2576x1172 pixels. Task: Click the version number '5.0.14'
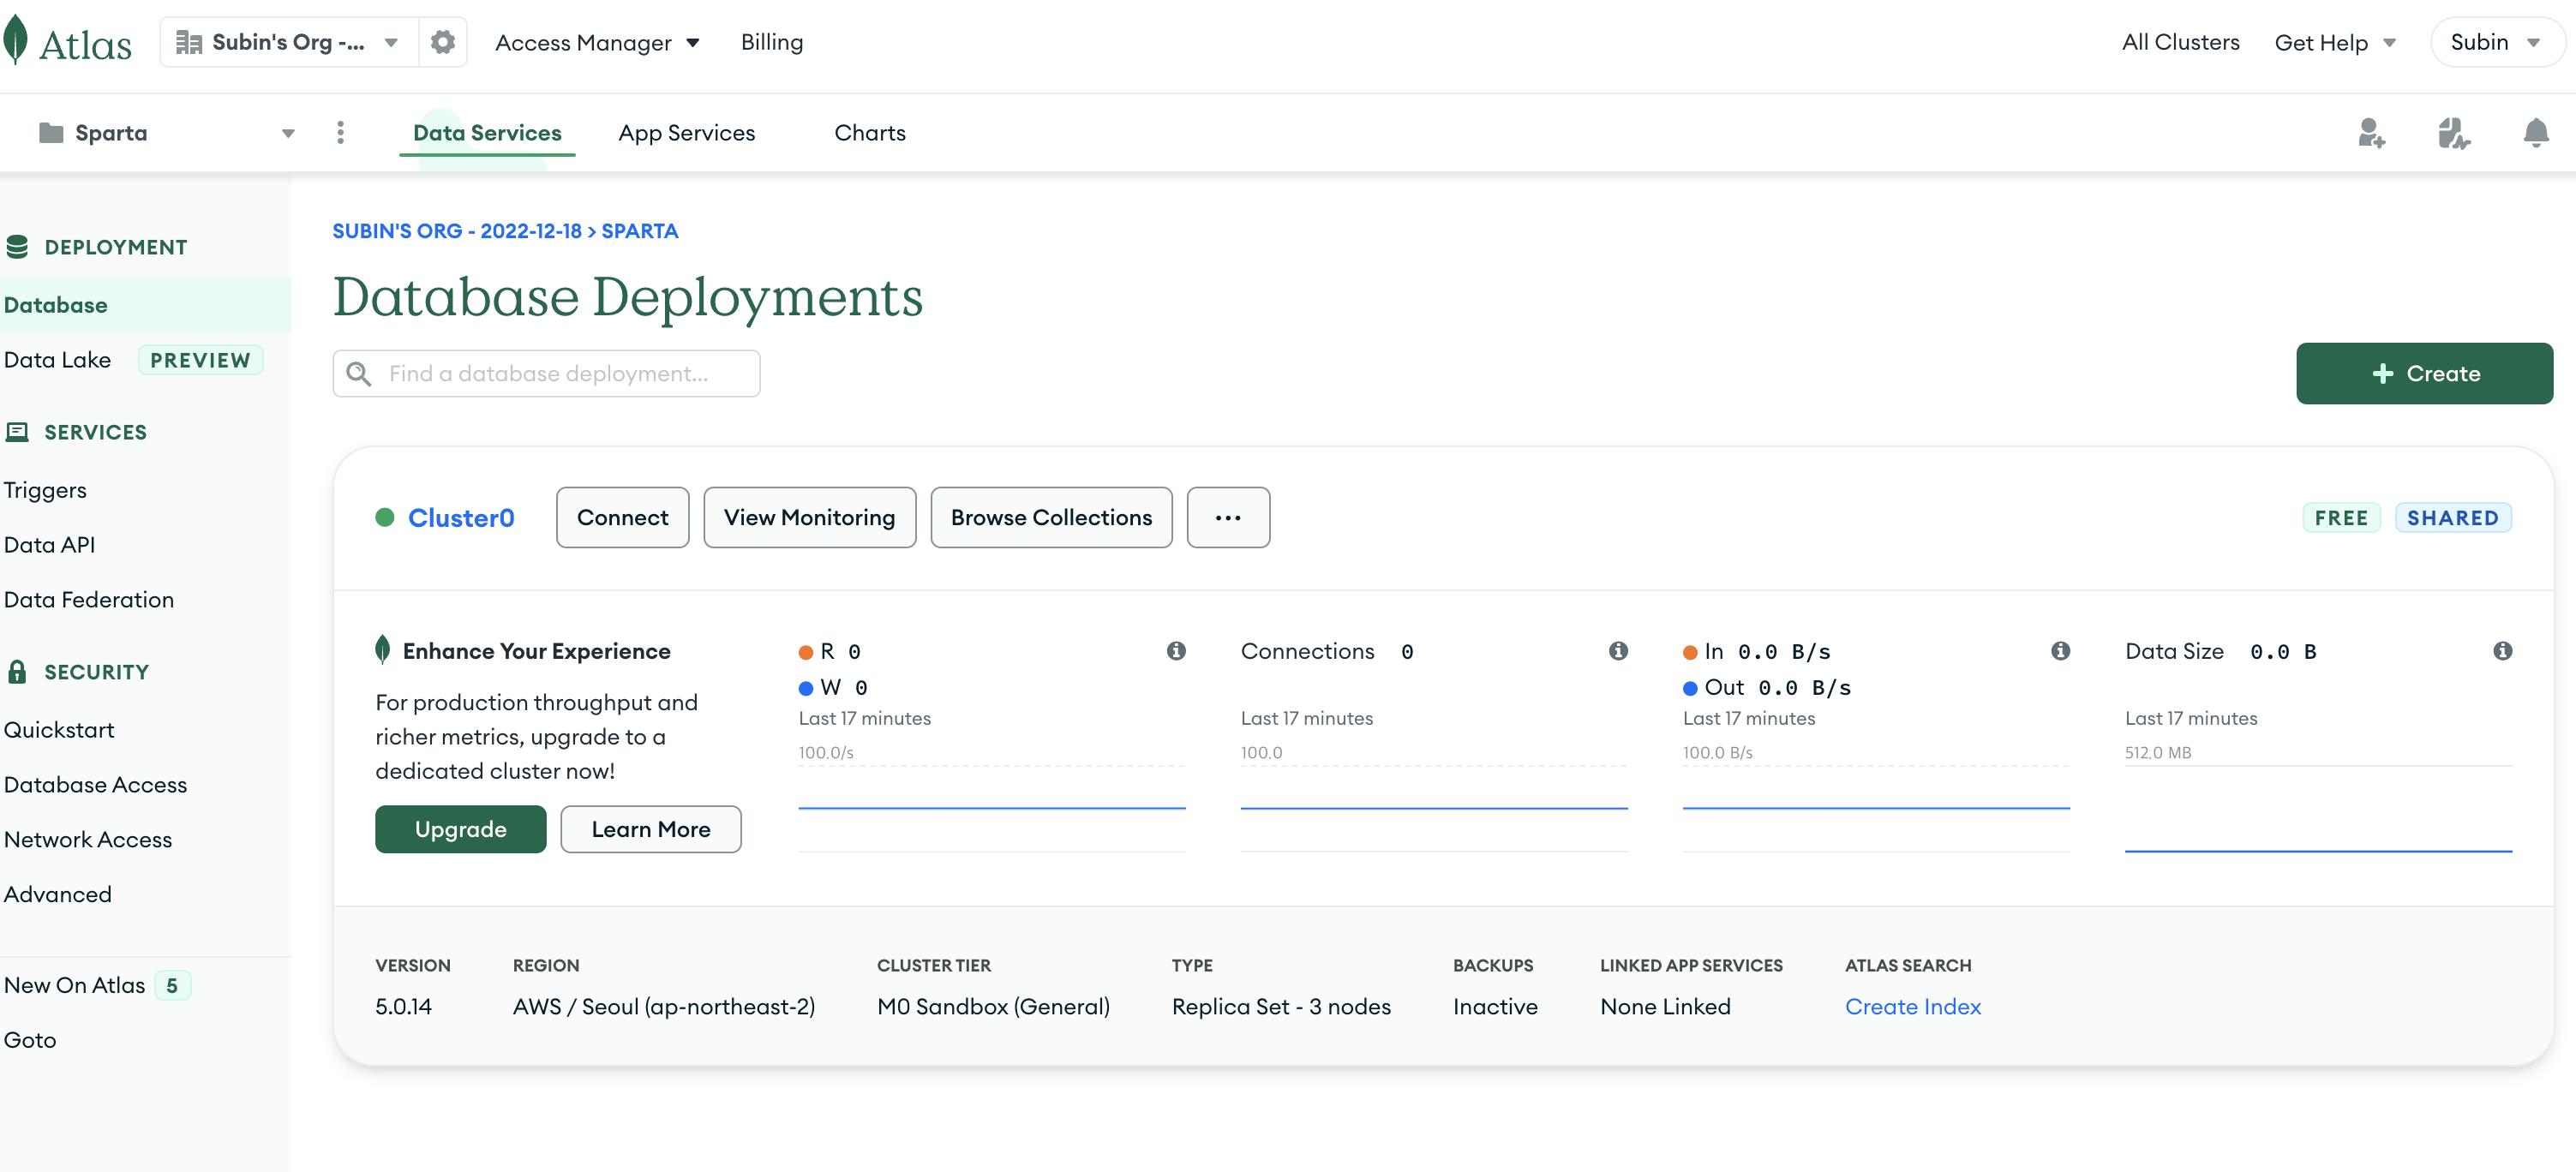(x=403, y=1007)
